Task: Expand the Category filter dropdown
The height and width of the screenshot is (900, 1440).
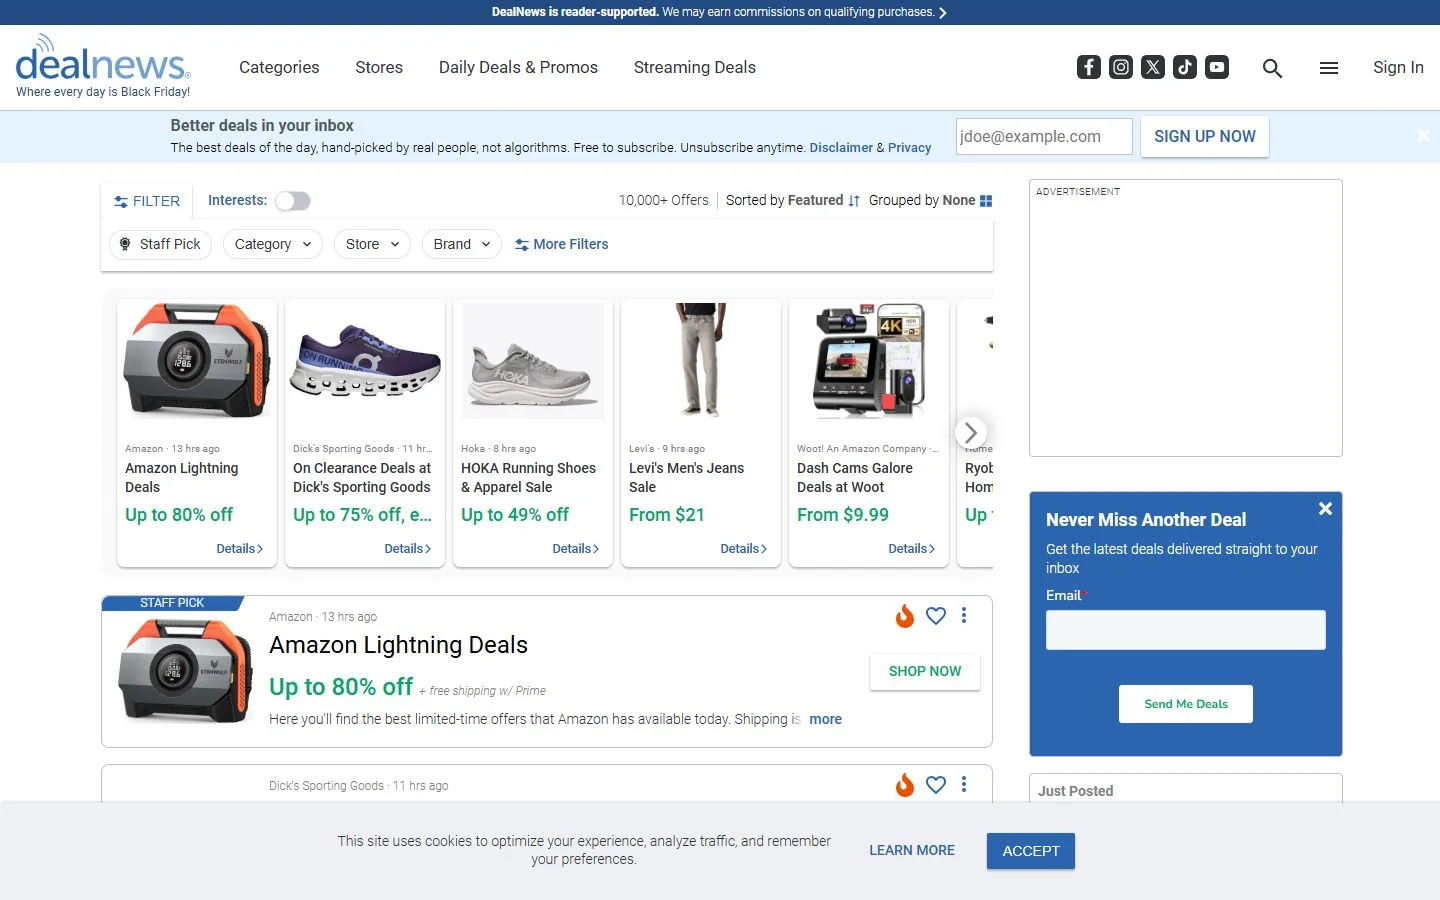Action: pyautogui.click(x=273, y=244)
